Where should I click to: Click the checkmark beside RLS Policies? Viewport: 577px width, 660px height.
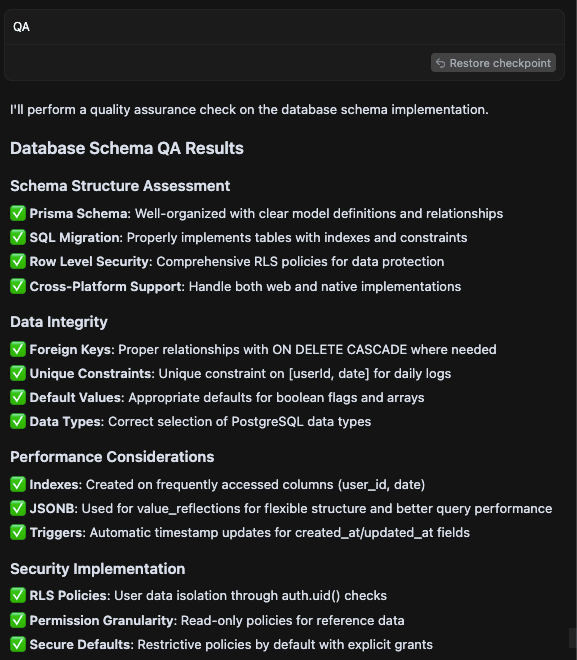pyautogui.click(x=18, y=596)
